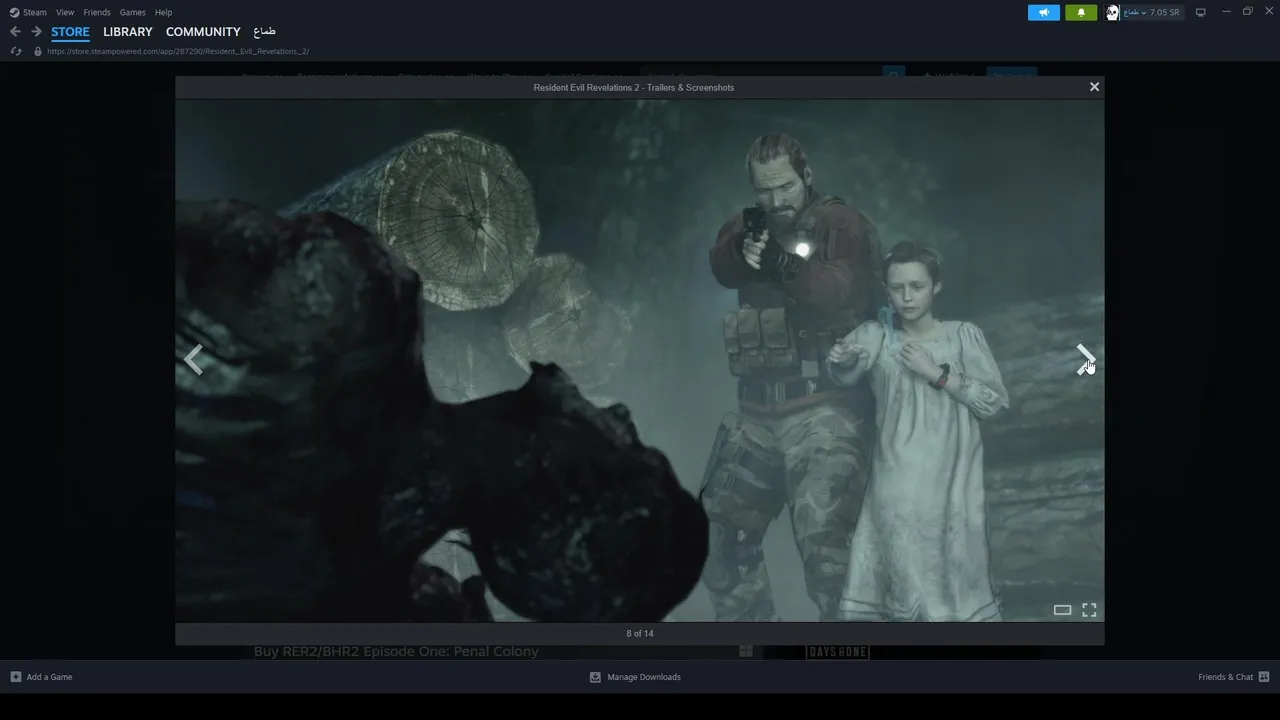Open the Friends menu
Viewport: 1280px width, 720px height.
97,12
